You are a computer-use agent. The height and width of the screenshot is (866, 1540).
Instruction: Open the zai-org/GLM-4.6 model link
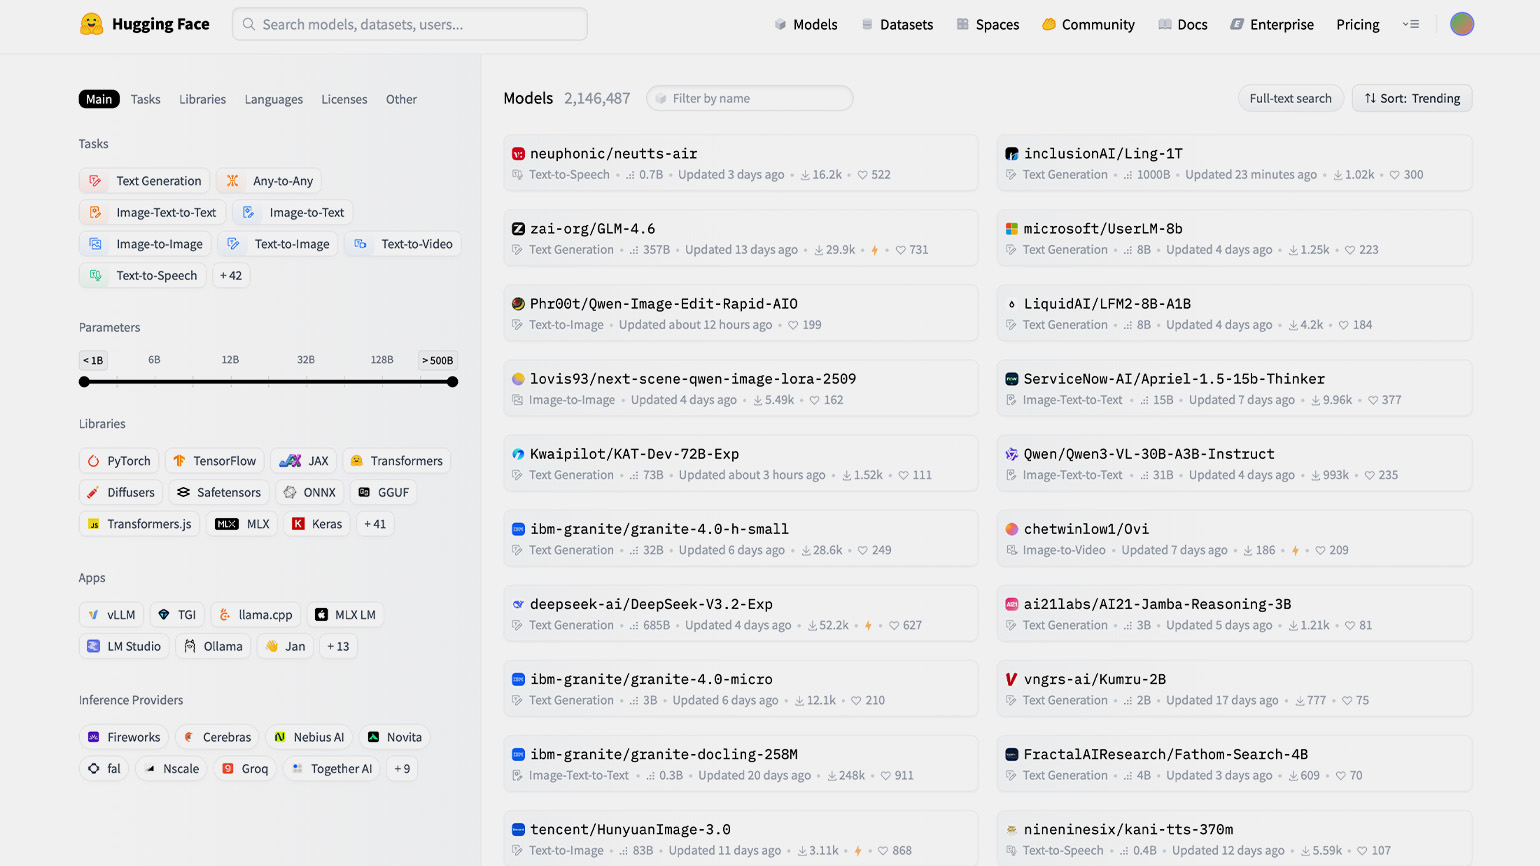tap(592, 229)
